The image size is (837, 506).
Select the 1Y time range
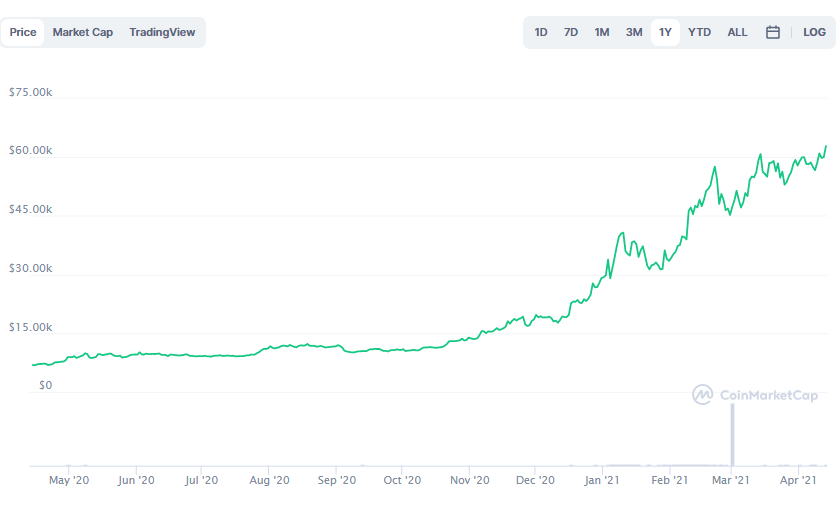click(x=665, y=32)
